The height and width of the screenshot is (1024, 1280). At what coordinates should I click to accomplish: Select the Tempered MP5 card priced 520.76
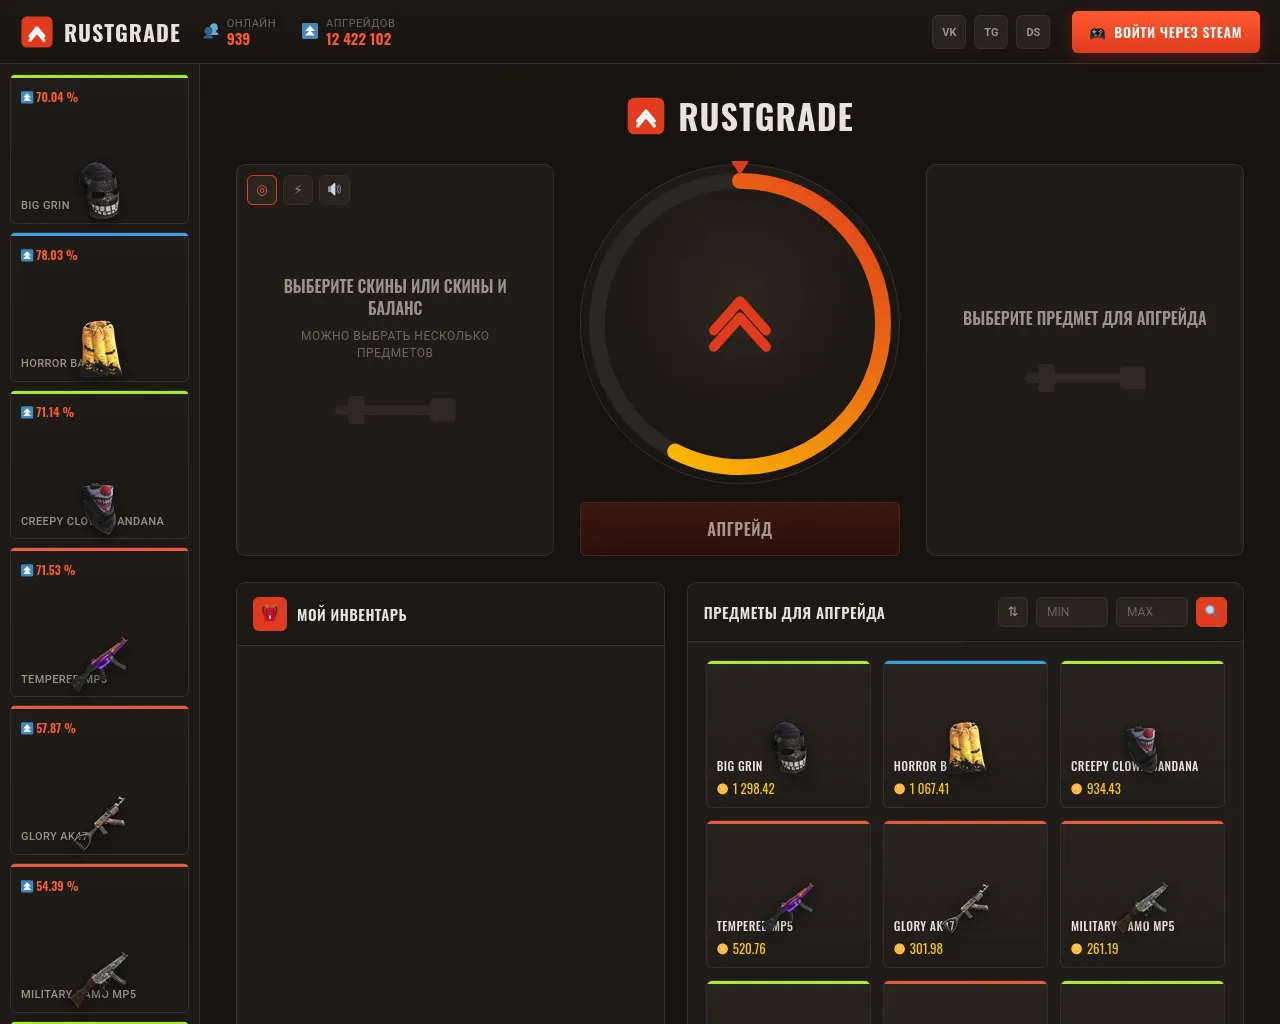pos(788,894)
